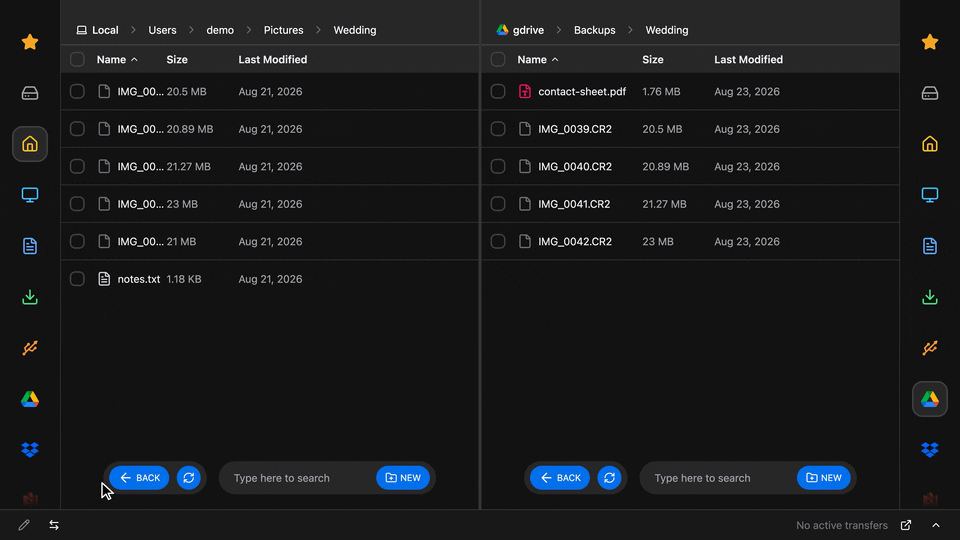Go to Pictures breadcrumb
Viewport: 960px width, 540px height.
(283, 30)
